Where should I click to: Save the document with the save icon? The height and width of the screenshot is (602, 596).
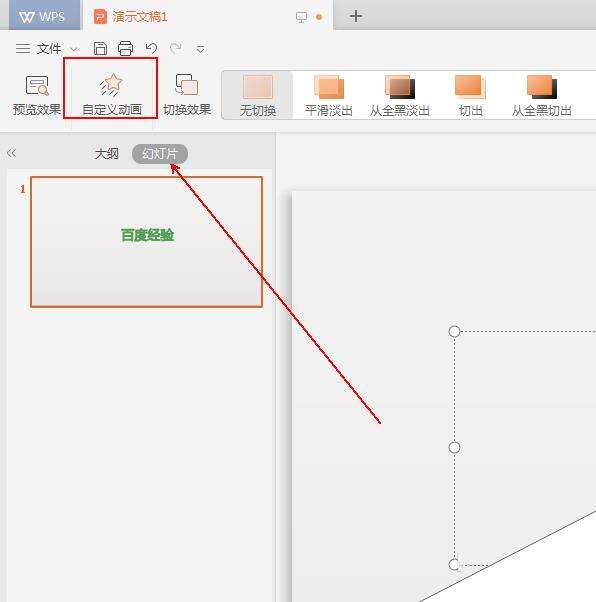pos(100,48)
